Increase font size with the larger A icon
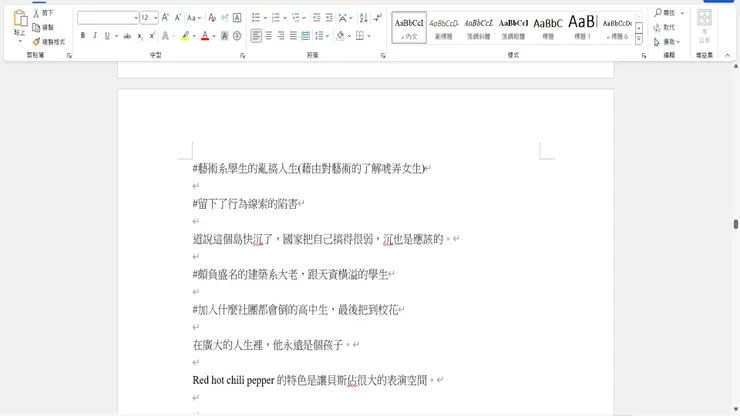The width and height of the screenshot is (740, 416). pos(165,17)
